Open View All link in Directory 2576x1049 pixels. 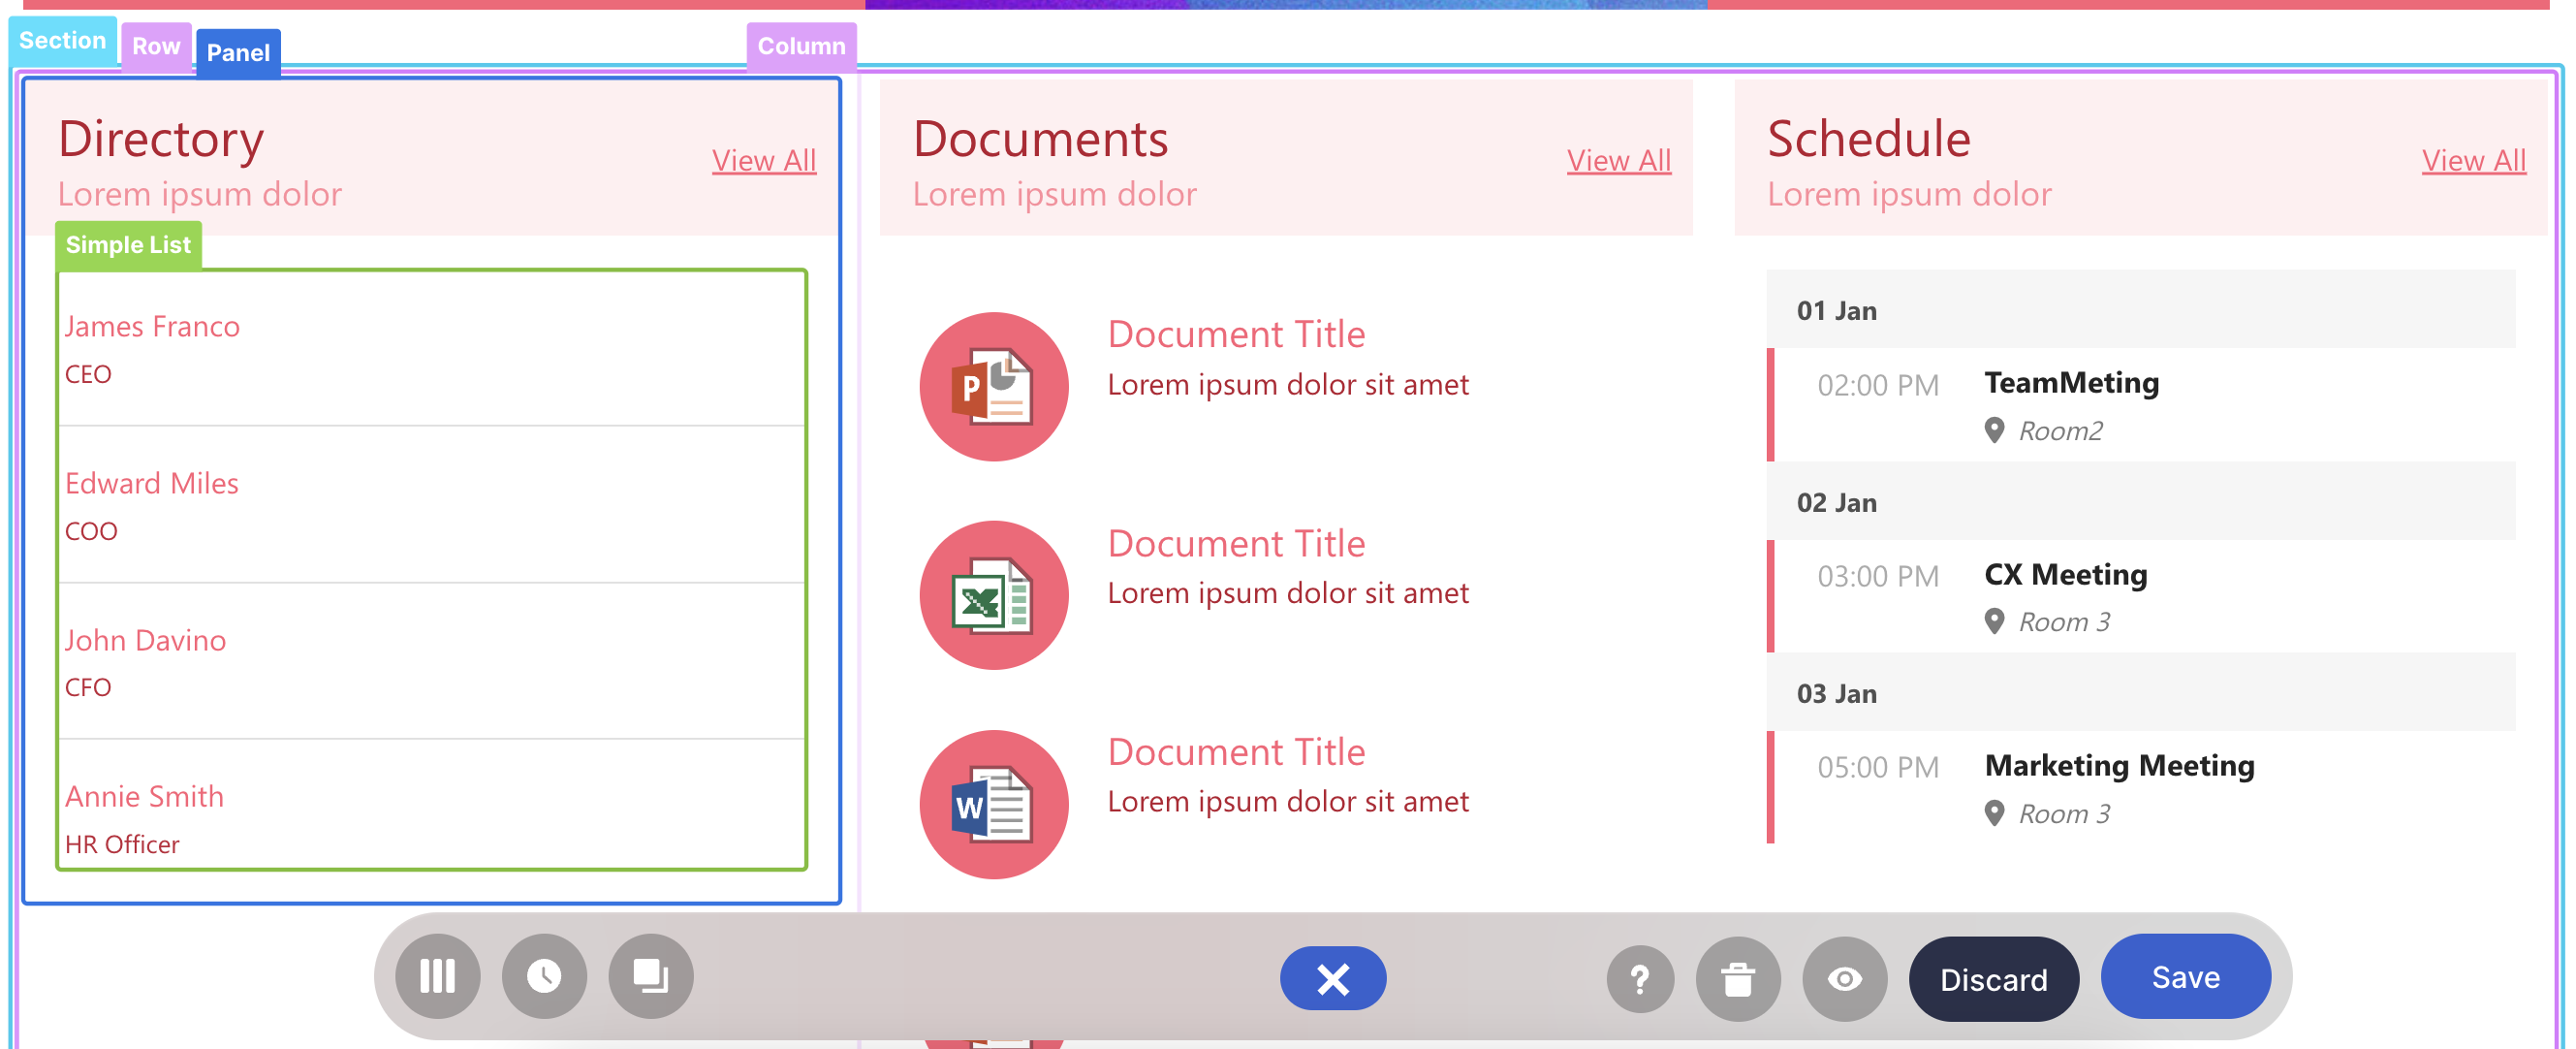764,160
